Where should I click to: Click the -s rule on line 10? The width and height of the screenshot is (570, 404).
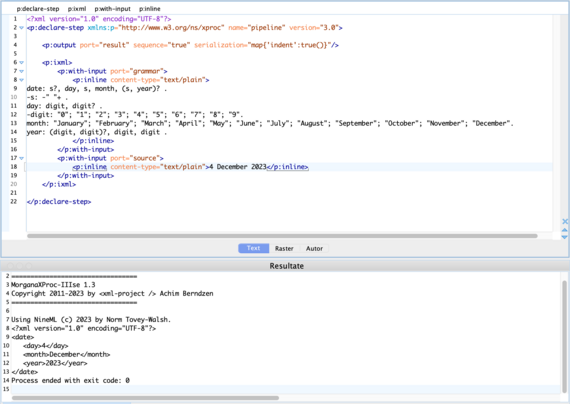tap(47, 97)
